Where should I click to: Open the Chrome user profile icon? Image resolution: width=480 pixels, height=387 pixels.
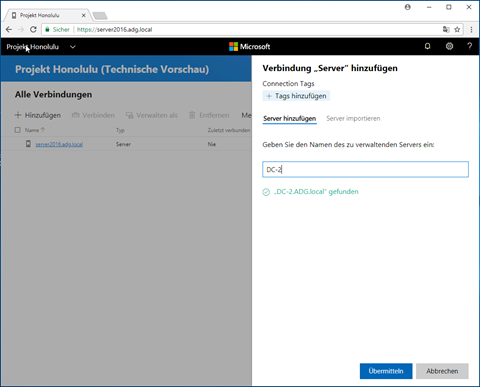pos(407,7)
